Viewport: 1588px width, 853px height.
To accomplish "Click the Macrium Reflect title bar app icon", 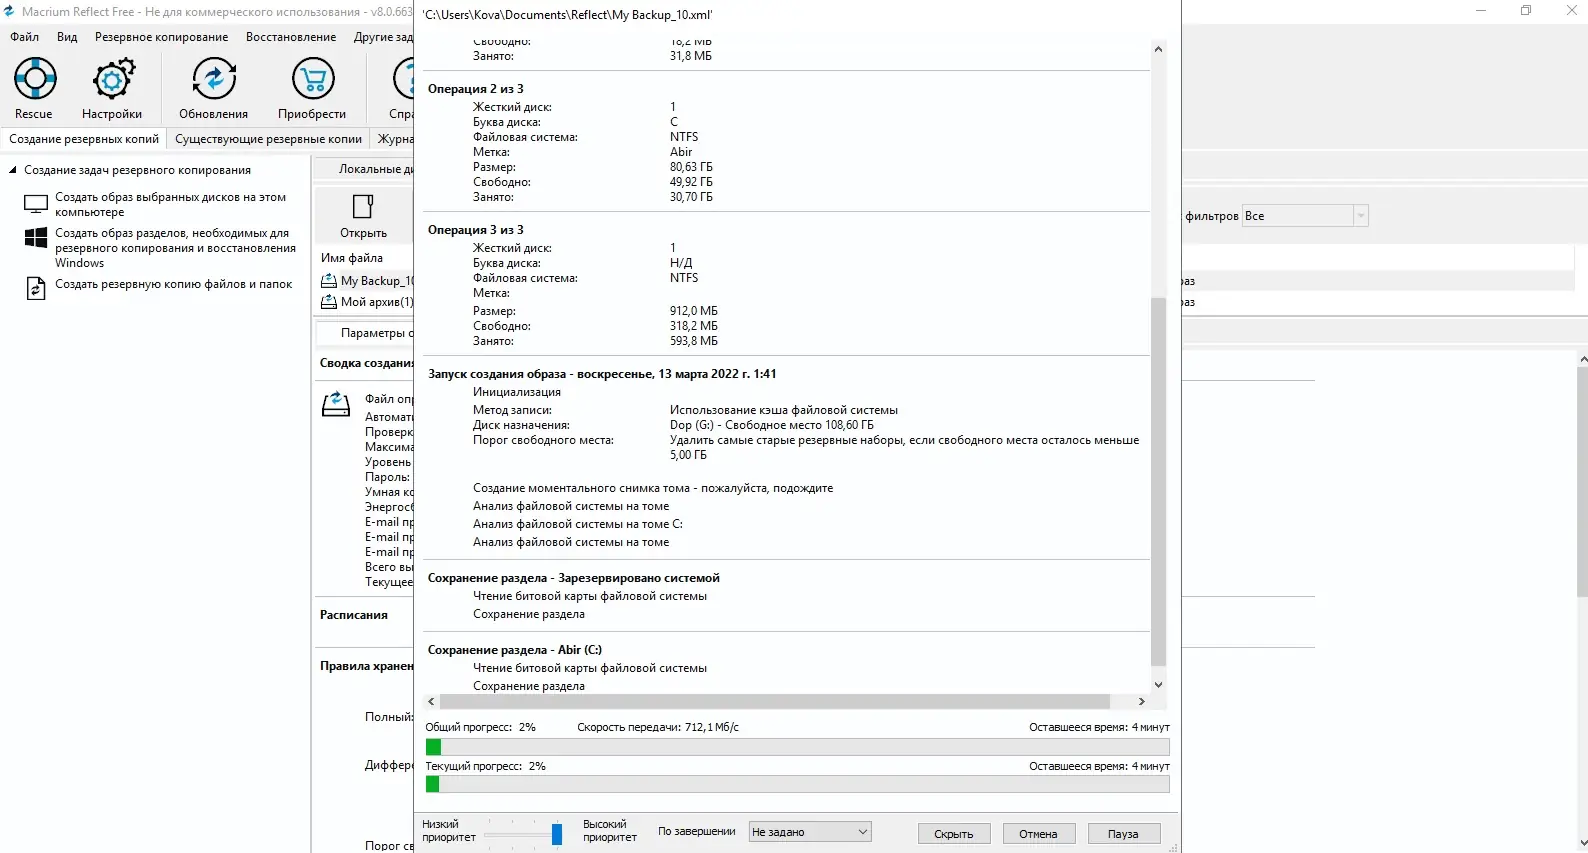I will click(x=9, y=11).
